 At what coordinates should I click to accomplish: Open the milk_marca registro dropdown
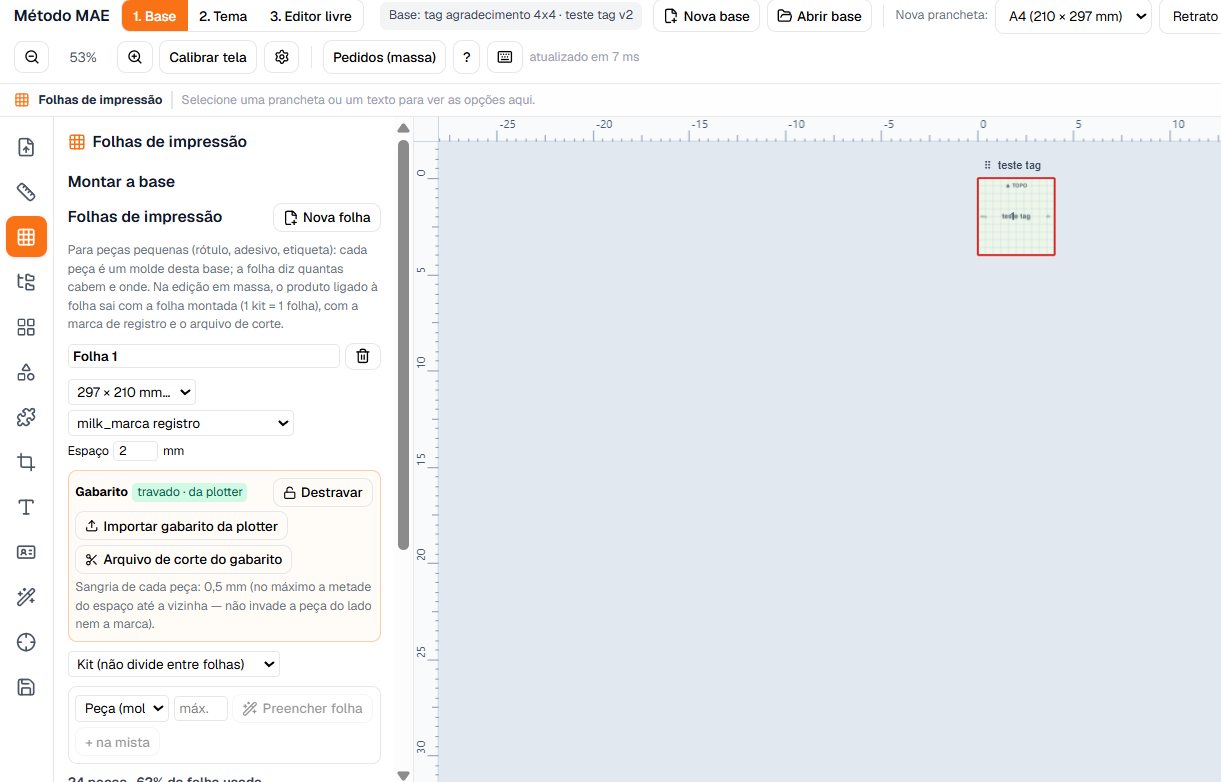[x=181, y=423]
